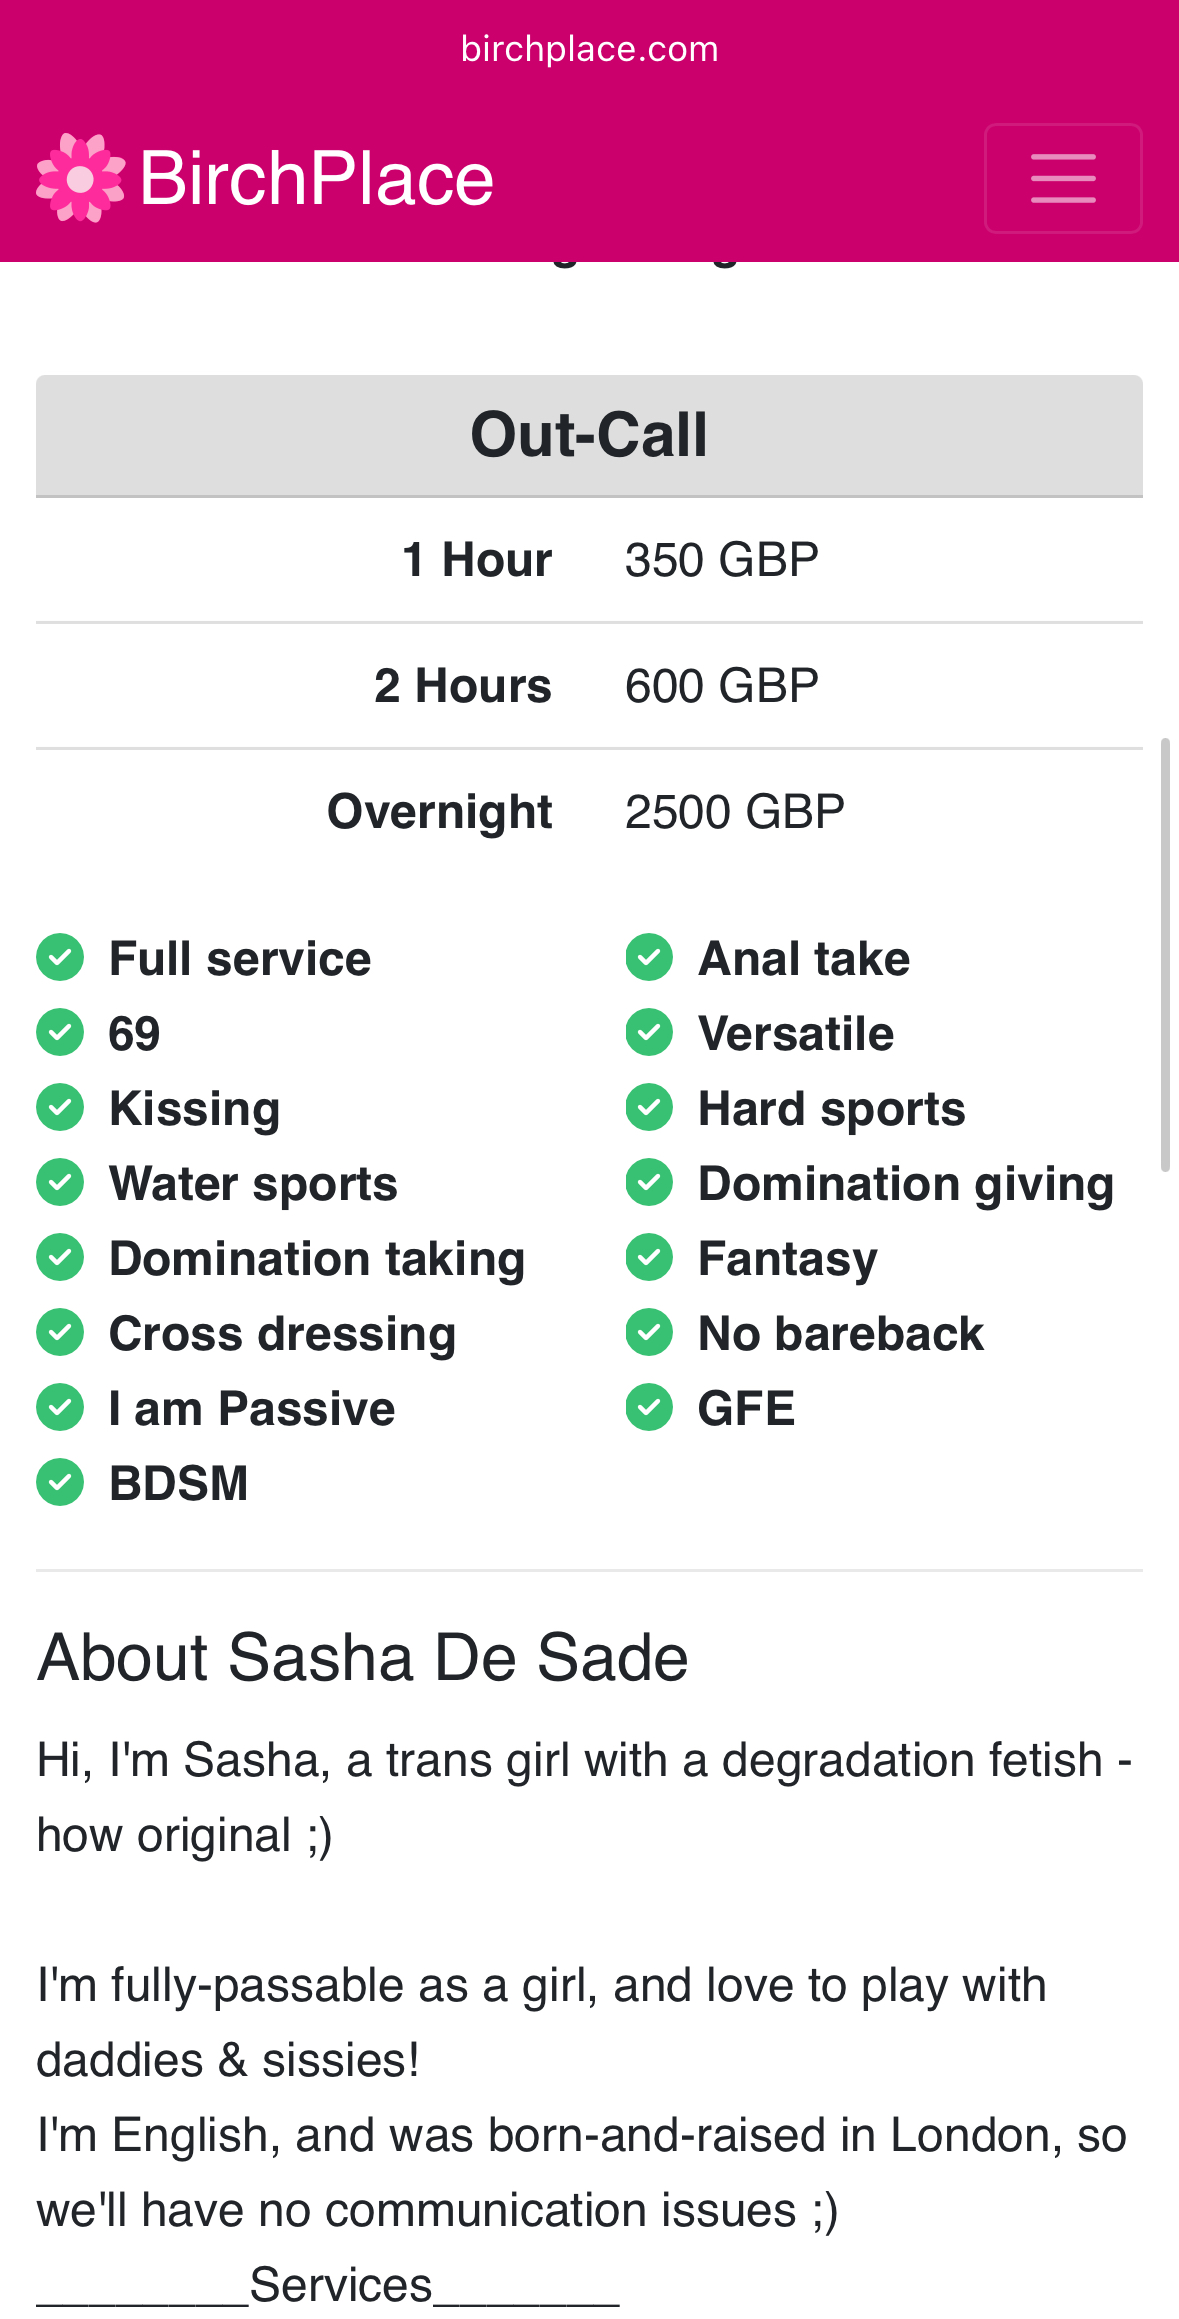Tap the birchplace.com address bar
1179x2319 pixels.
click(589, 49)
